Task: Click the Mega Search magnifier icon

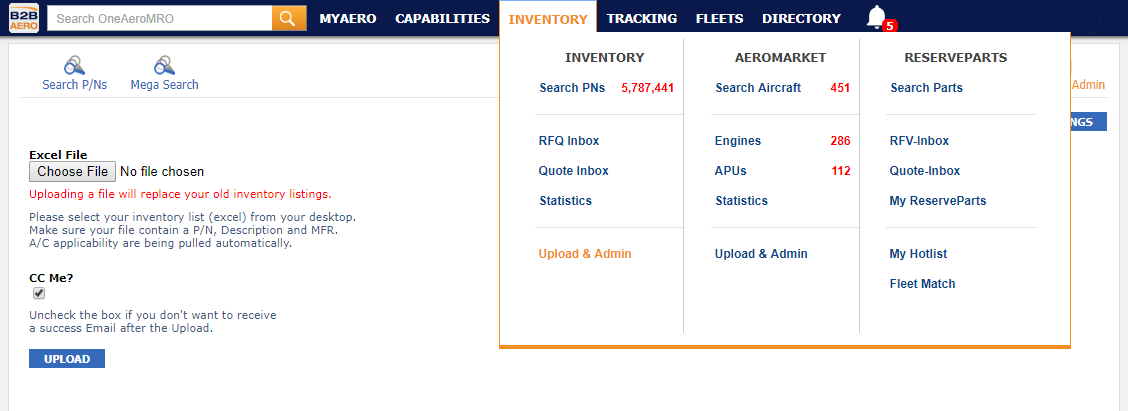Action: (165, 66)
